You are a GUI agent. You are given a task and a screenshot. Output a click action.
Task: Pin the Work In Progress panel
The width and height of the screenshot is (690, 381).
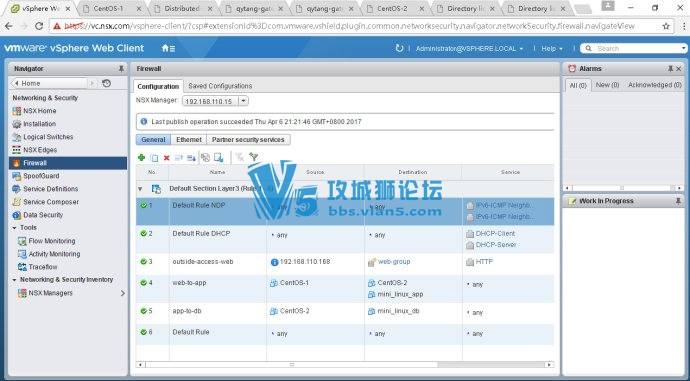point(678,201)
